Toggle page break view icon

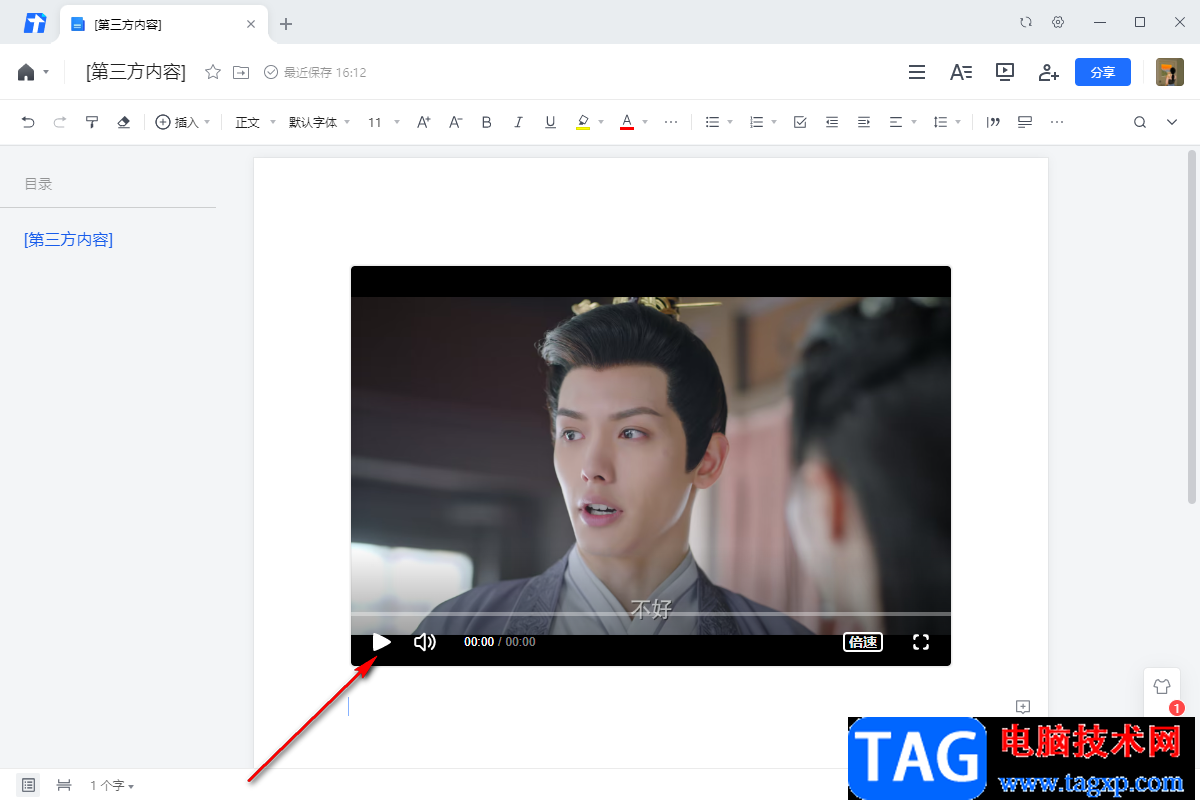coord(64,785)
